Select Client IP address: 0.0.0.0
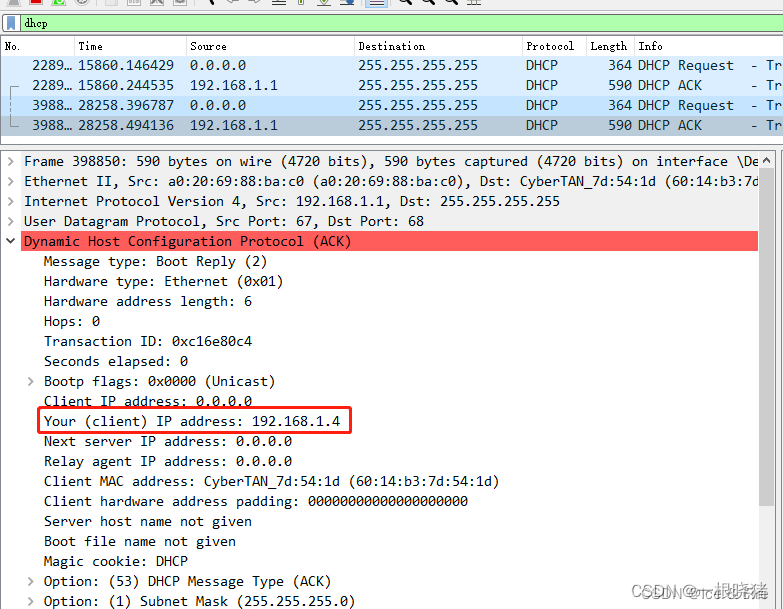Viewport: 783px width, 609px height. coord(148,401)
